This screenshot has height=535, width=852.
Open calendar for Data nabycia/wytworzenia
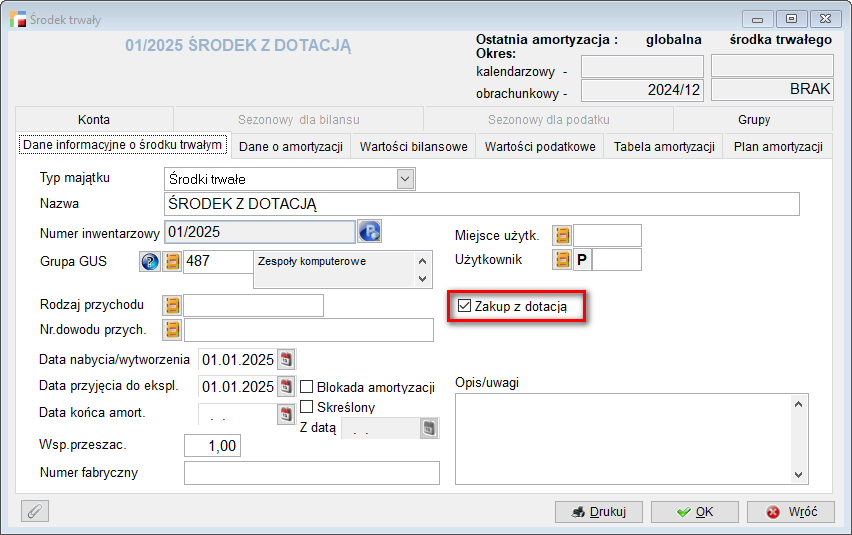pos(287,359)
